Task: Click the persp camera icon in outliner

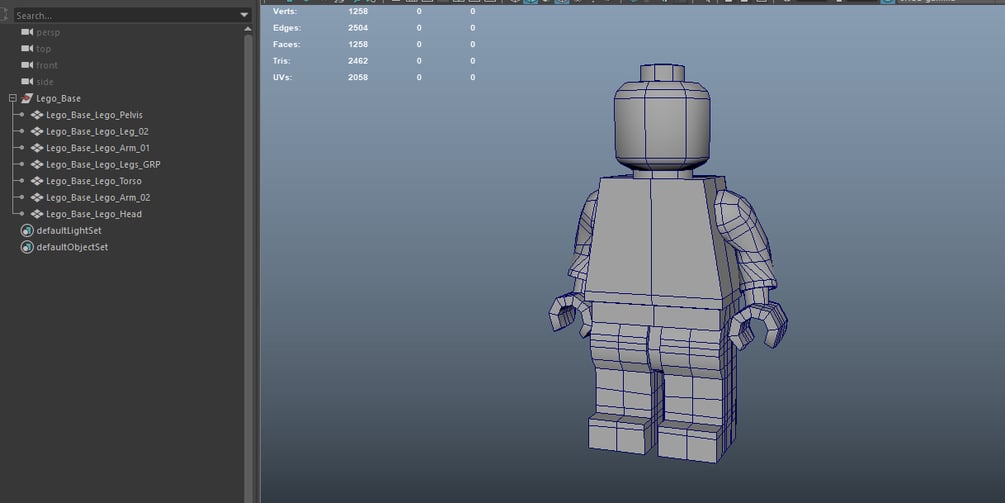Action: coord(27,32)
